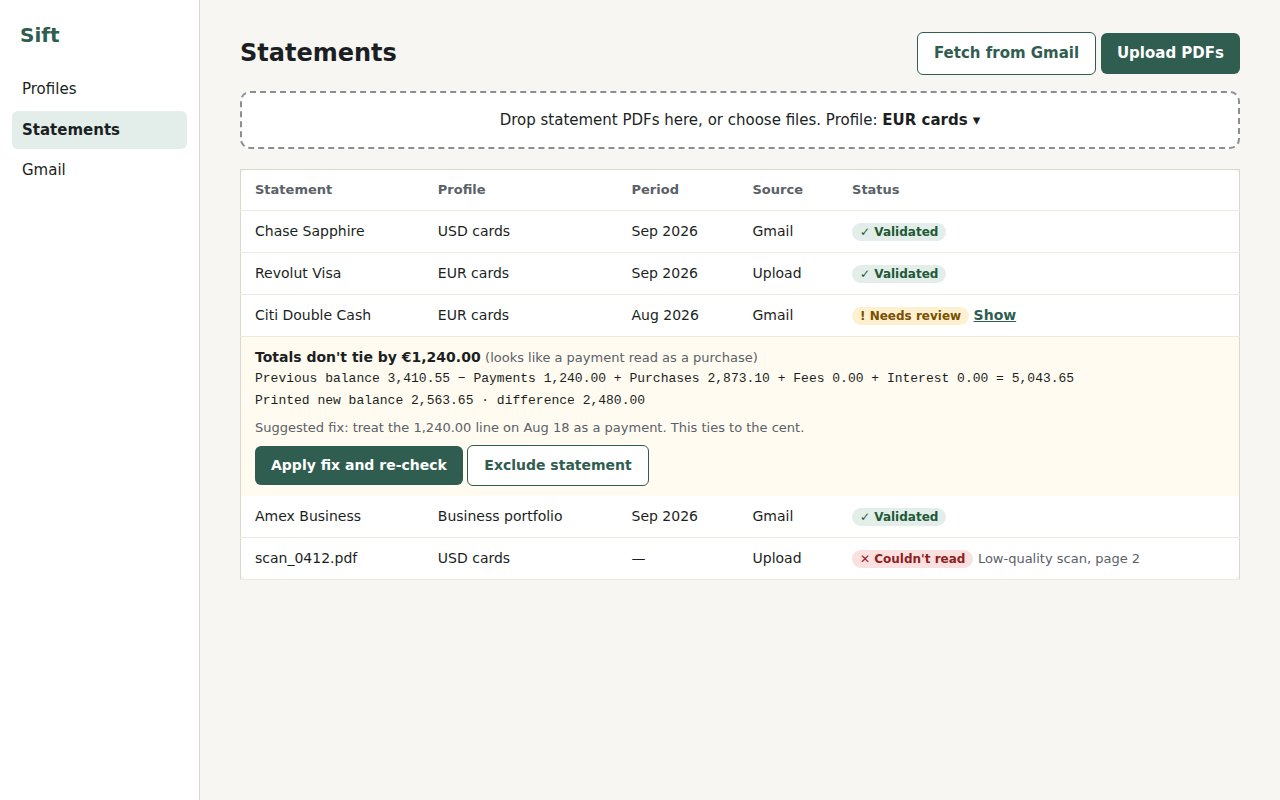
Task: Click Validated badge for Revolut Visa
Action: click(899, 274)
